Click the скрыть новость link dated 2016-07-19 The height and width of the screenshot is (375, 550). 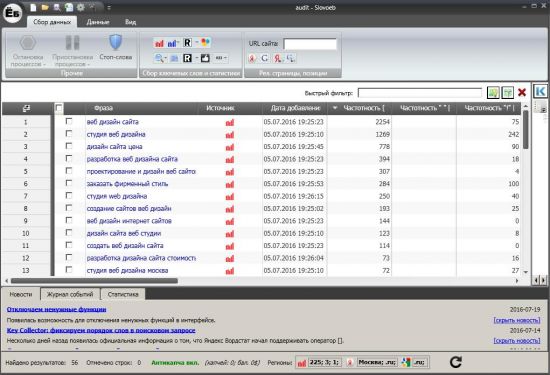pos(517,320)
